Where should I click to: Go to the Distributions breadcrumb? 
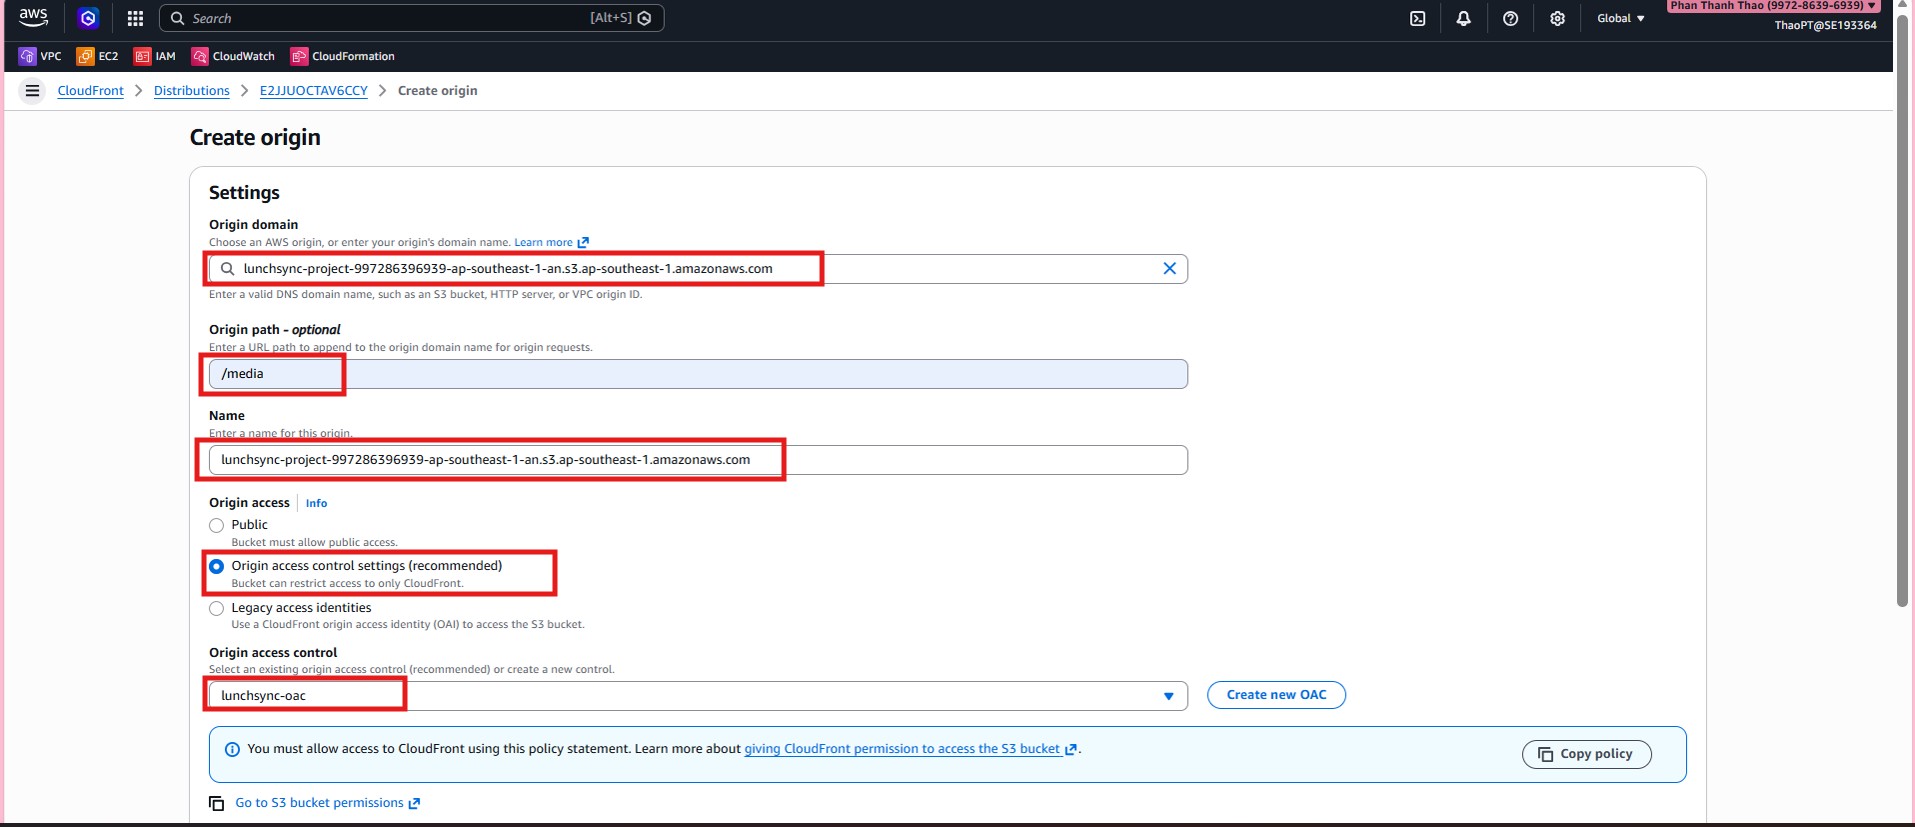(x=191, y=91)
